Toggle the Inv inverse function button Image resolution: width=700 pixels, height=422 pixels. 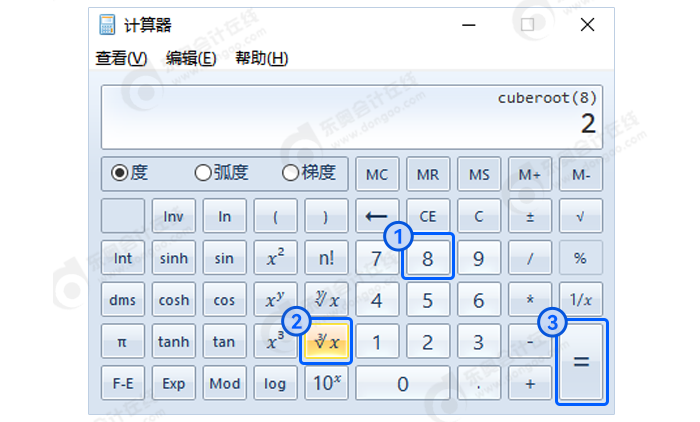tap(173, 216)
